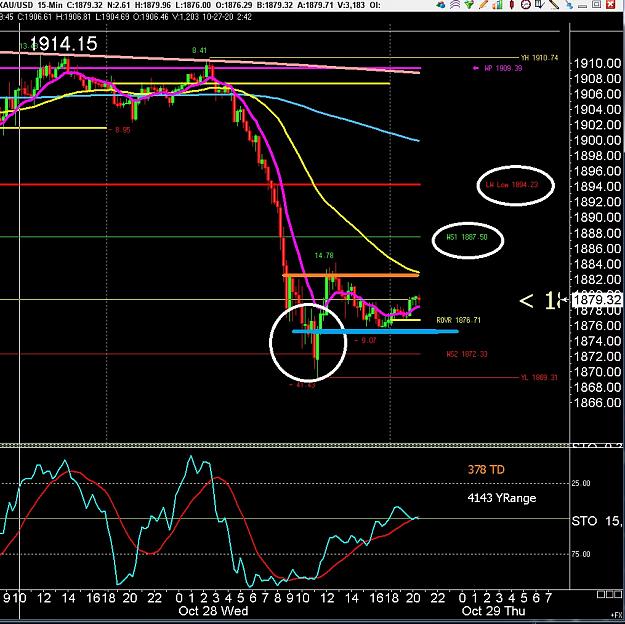Click the checklist with checkmark icon
Screen dimensions: 625x624
point(539,5)
